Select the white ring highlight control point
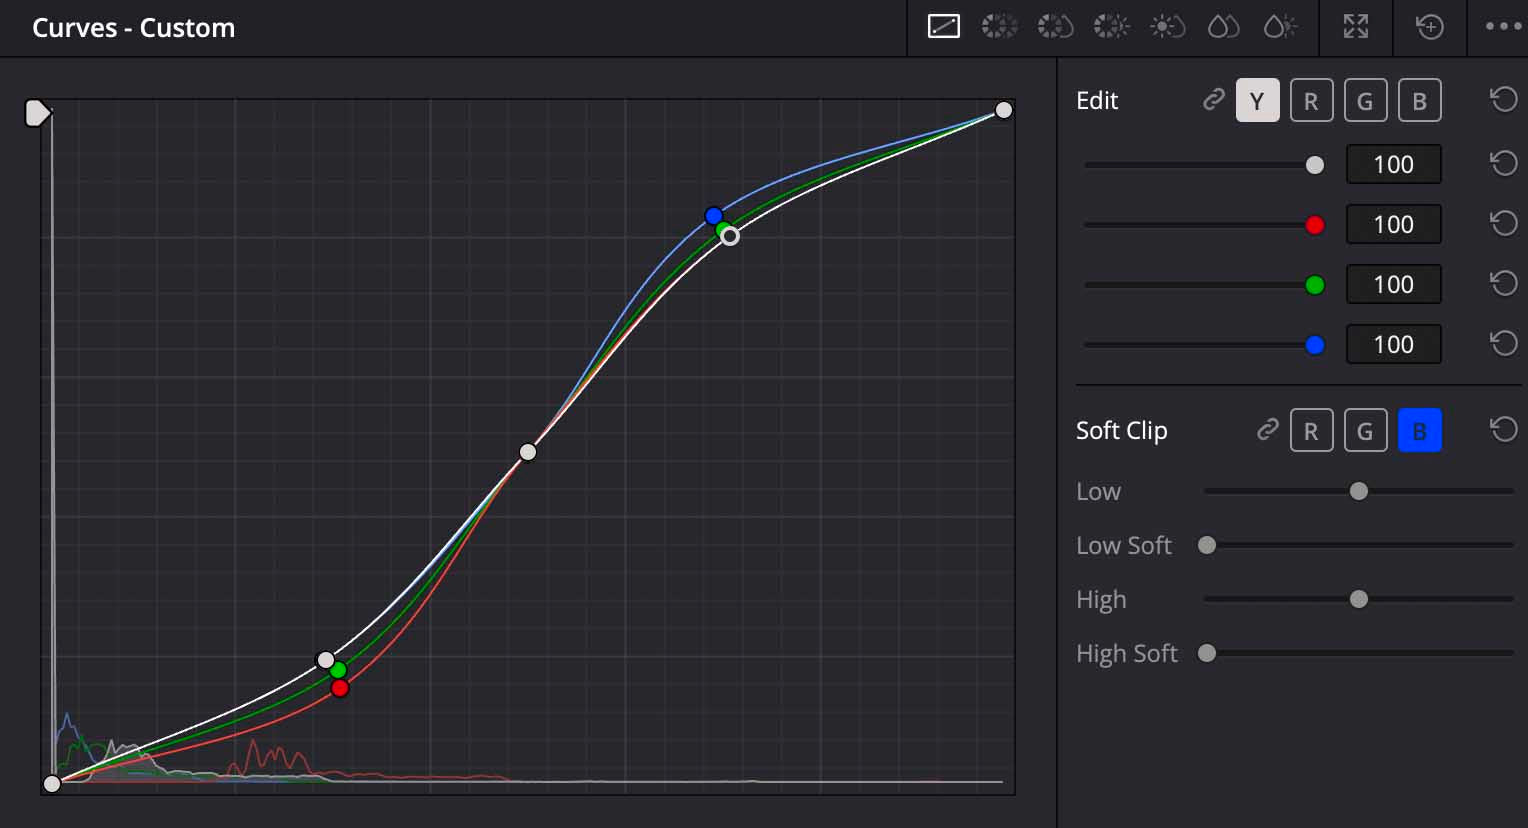 point(730,236)
